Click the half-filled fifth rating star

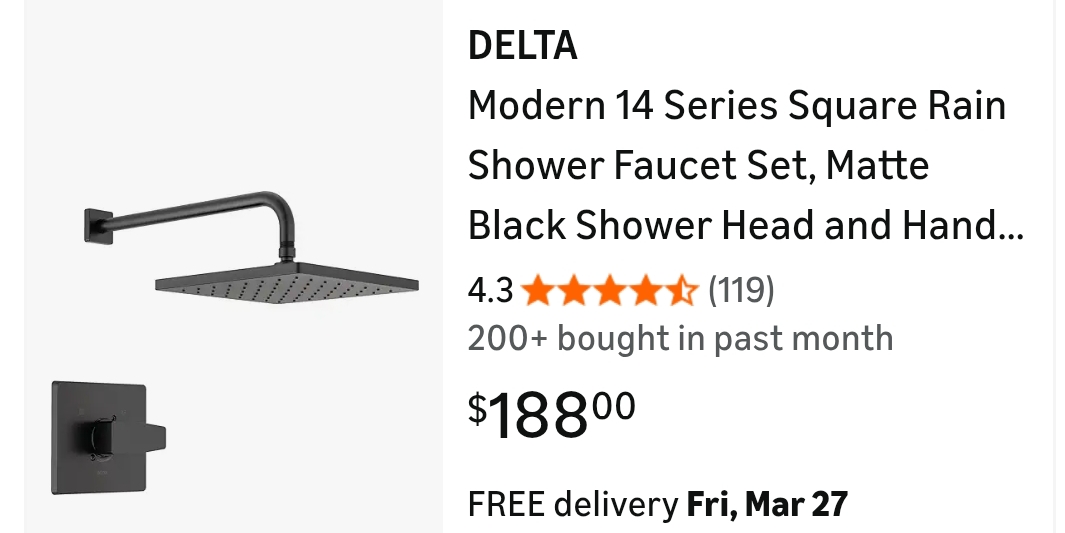click(x=682, y=291)
